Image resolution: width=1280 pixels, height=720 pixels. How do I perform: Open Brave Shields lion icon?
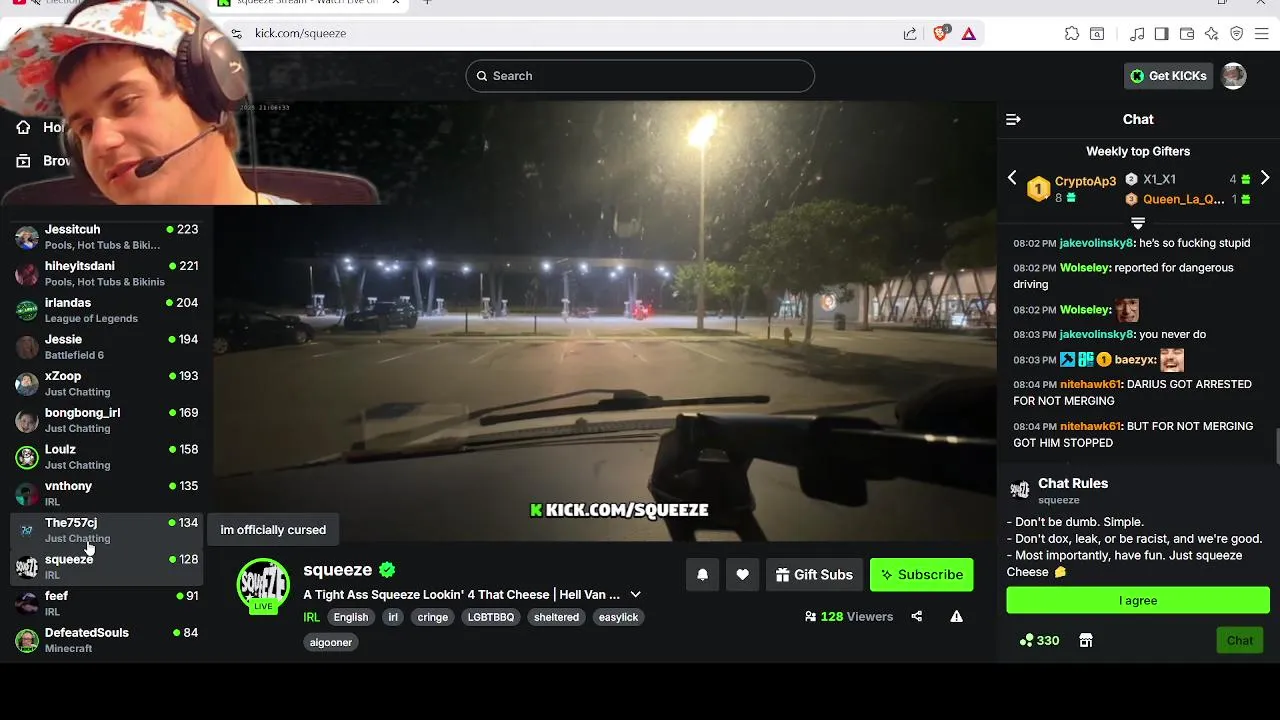coord(940,33)
